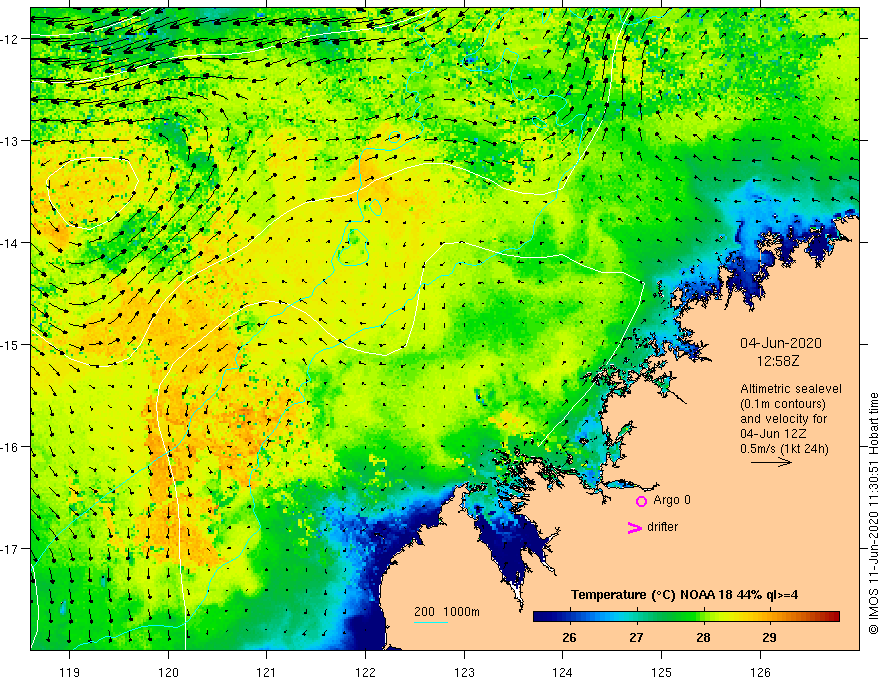Image resolution: width=880 pixels, height=680 pixels.
Task: Click longitude axis label '120'
Action: click(168, 672)
